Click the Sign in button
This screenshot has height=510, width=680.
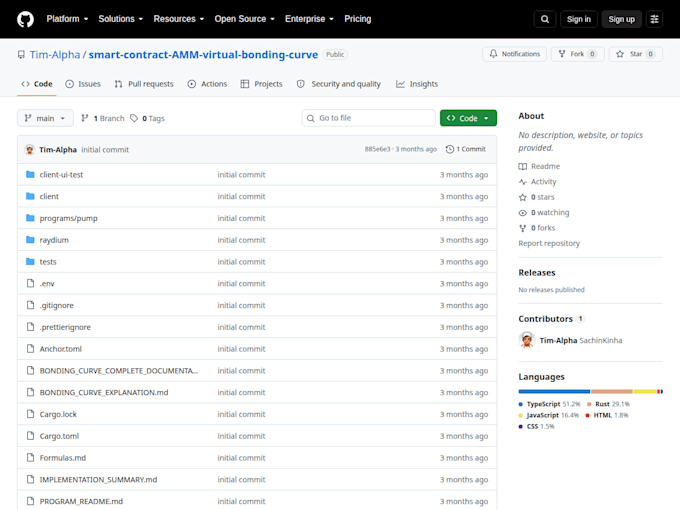tap(579, 19)
